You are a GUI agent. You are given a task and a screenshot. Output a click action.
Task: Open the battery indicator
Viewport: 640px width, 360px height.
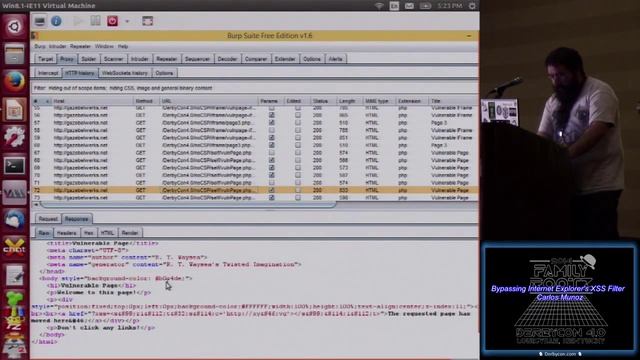coord(425,6)
